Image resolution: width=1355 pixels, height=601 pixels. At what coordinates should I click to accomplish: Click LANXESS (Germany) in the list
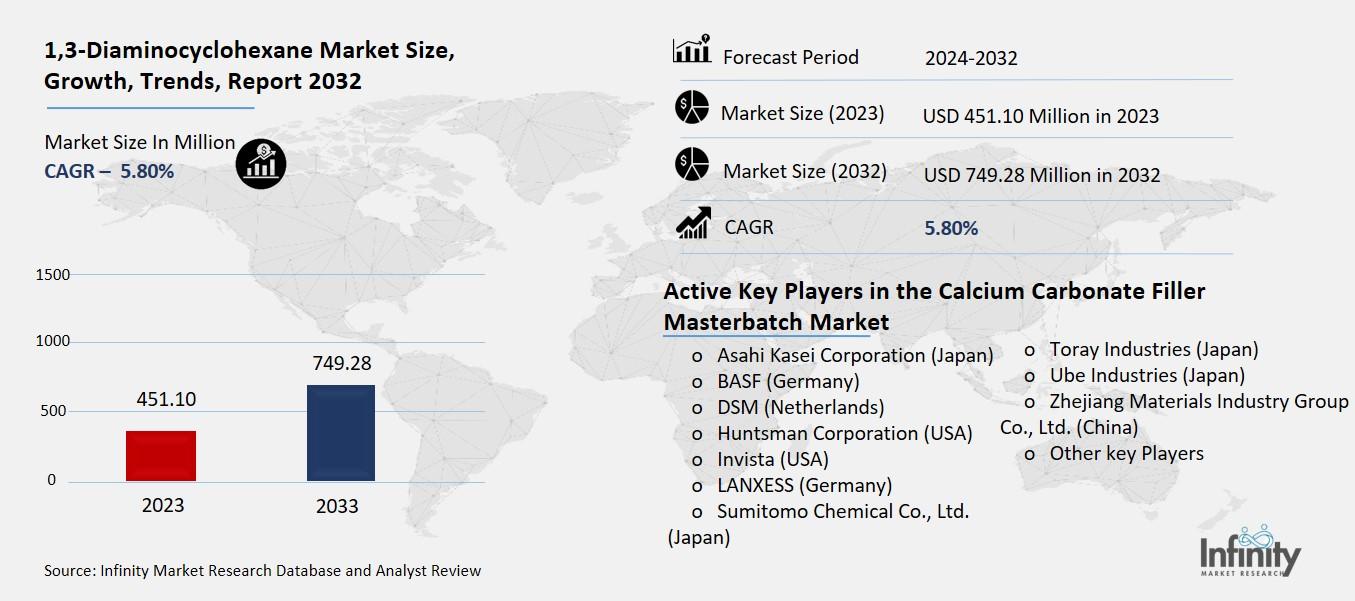point(804,485)
